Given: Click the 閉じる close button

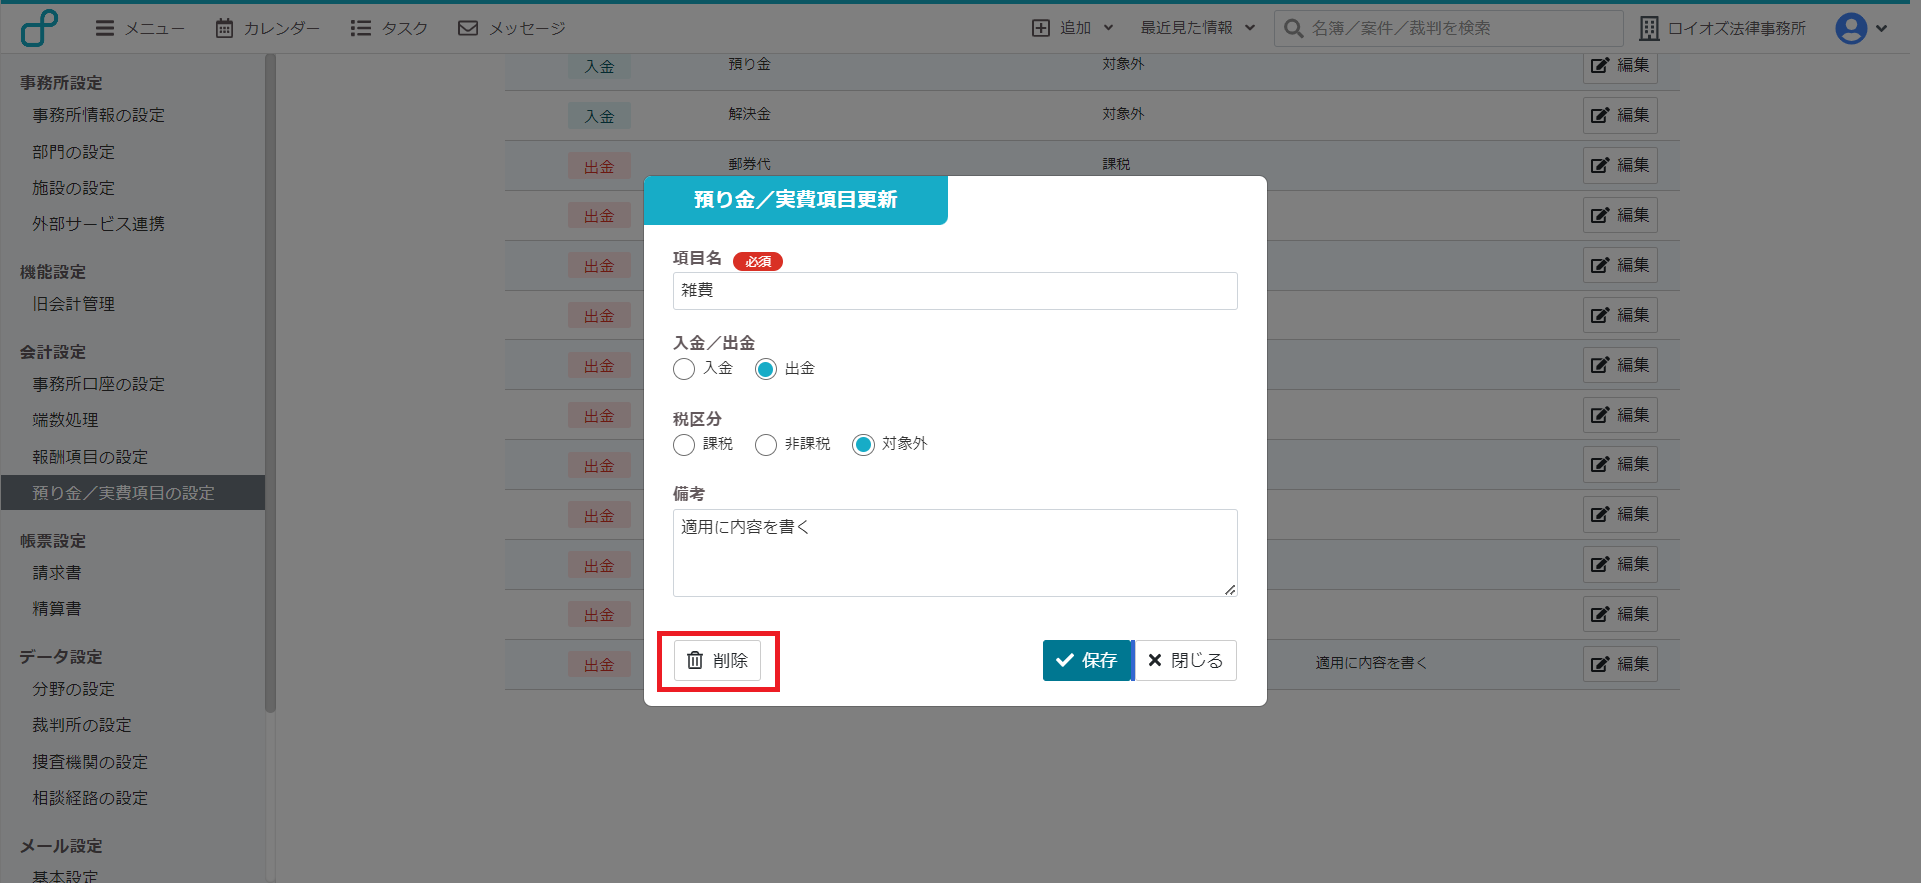Looking at the screenshot, I should pyautogui.click(x=1185, y=661).
